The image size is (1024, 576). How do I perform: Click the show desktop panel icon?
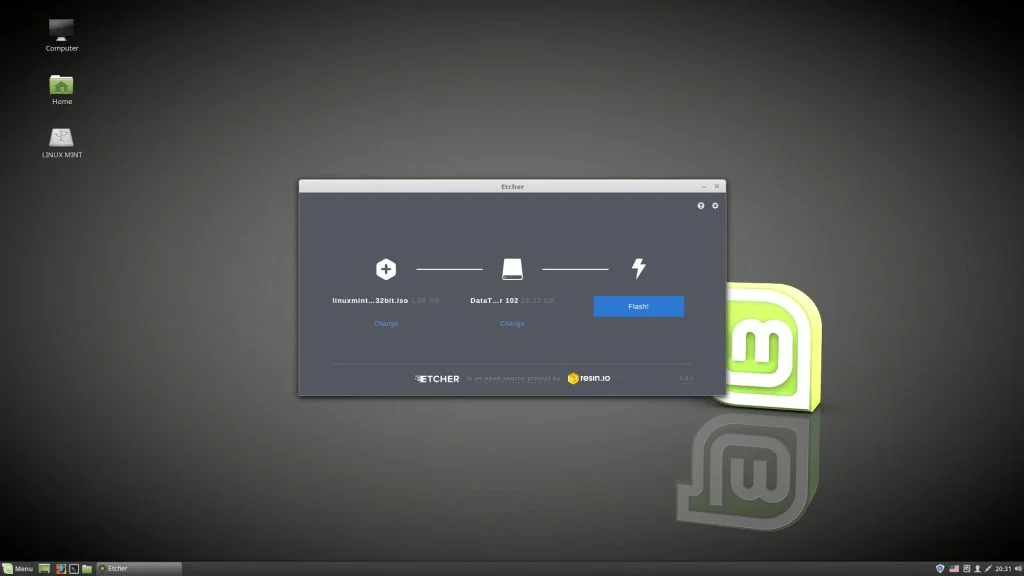44,569
